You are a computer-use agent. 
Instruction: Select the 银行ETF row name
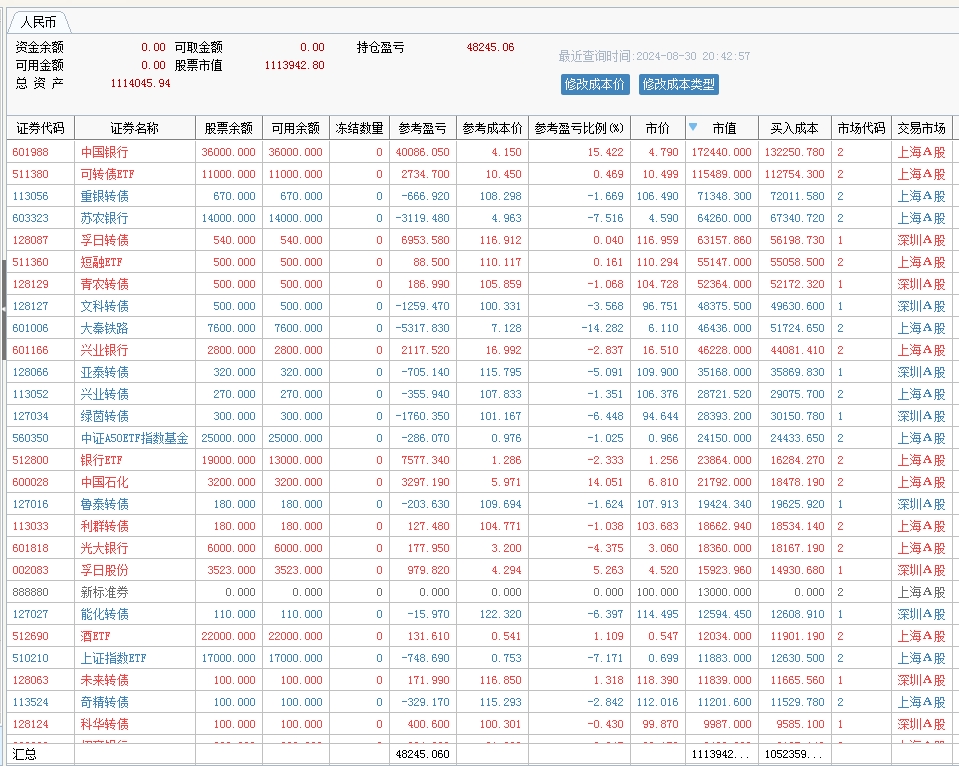coord(102,461)
